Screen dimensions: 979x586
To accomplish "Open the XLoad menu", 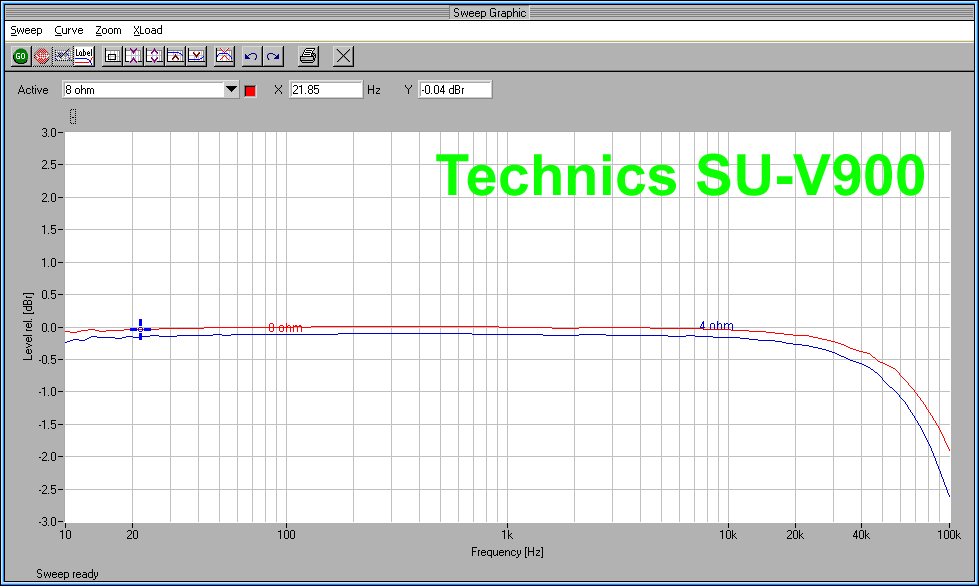I will (148, 30).
